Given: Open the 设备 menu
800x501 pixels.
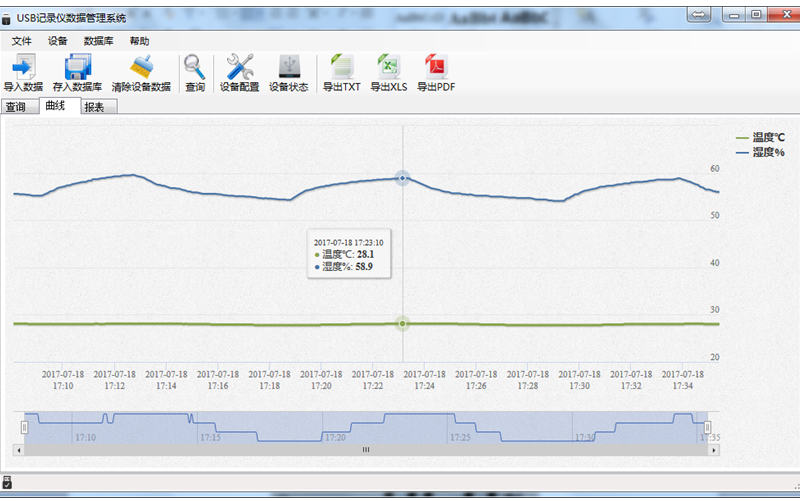Looking at the screenshot, I should [58, 41].
